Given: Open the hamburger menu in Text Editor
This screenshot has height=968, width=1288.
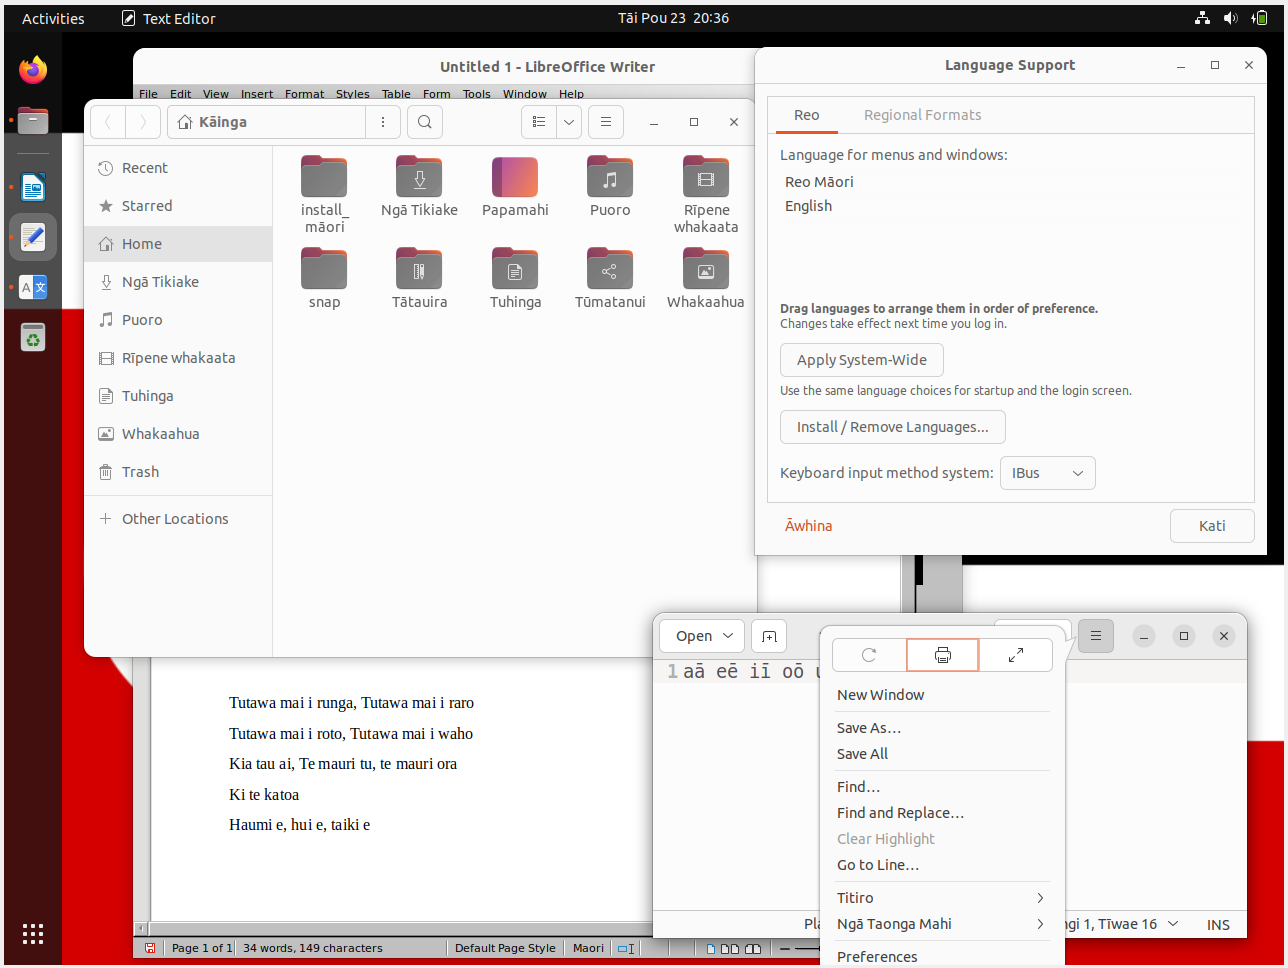Looking at the screenshot, I should click(x=1095, y=635).
